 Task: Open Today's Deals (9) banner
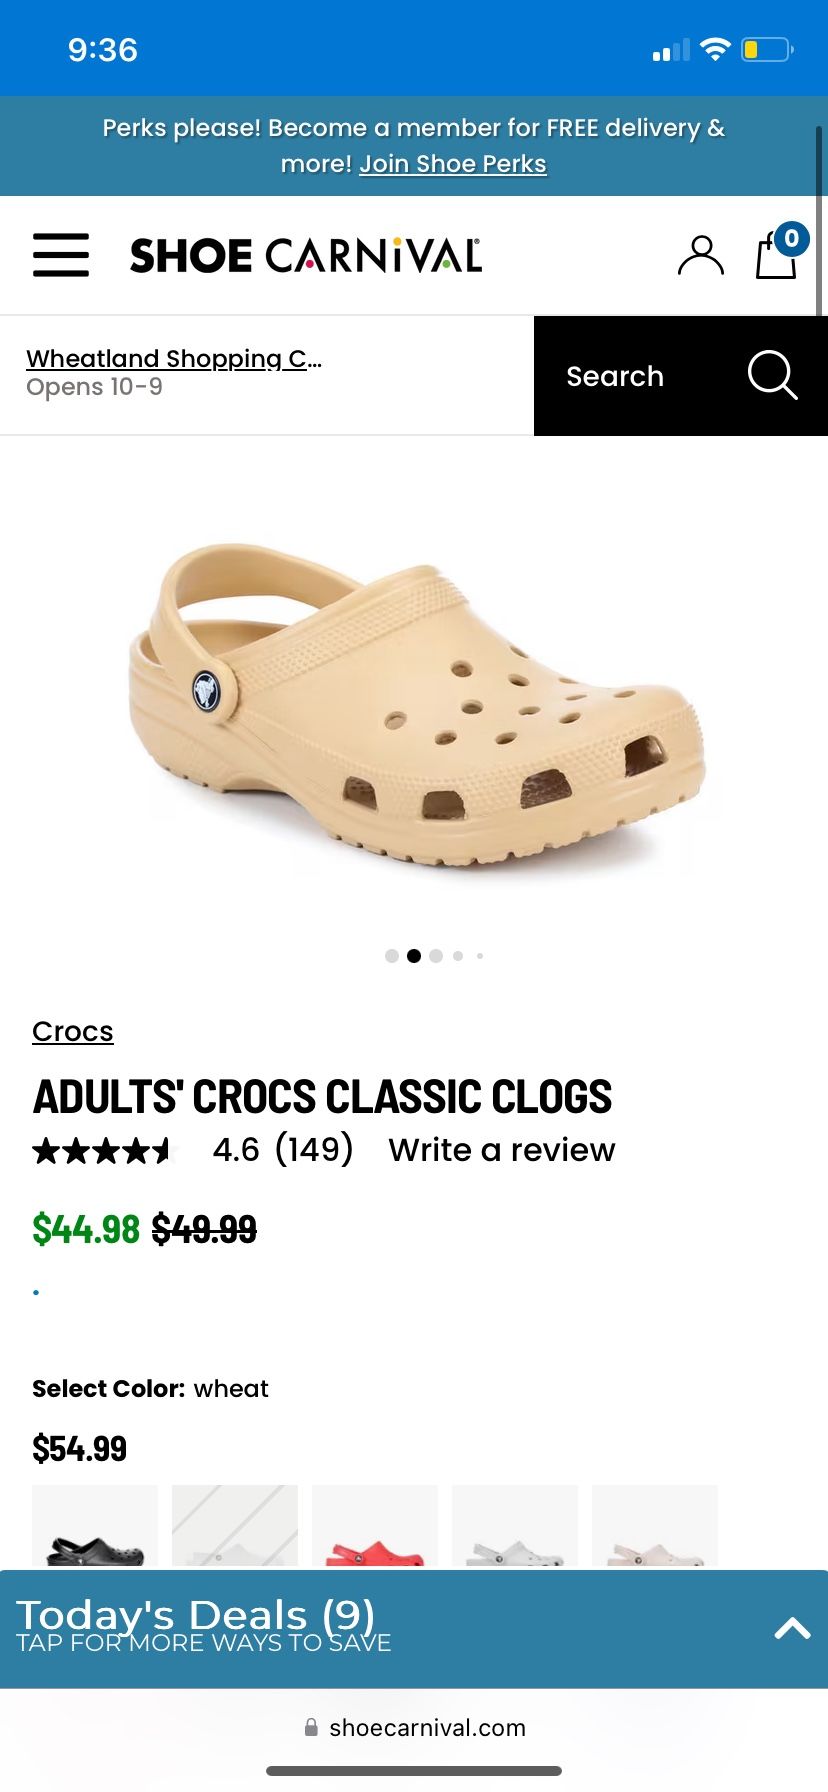414,1629
